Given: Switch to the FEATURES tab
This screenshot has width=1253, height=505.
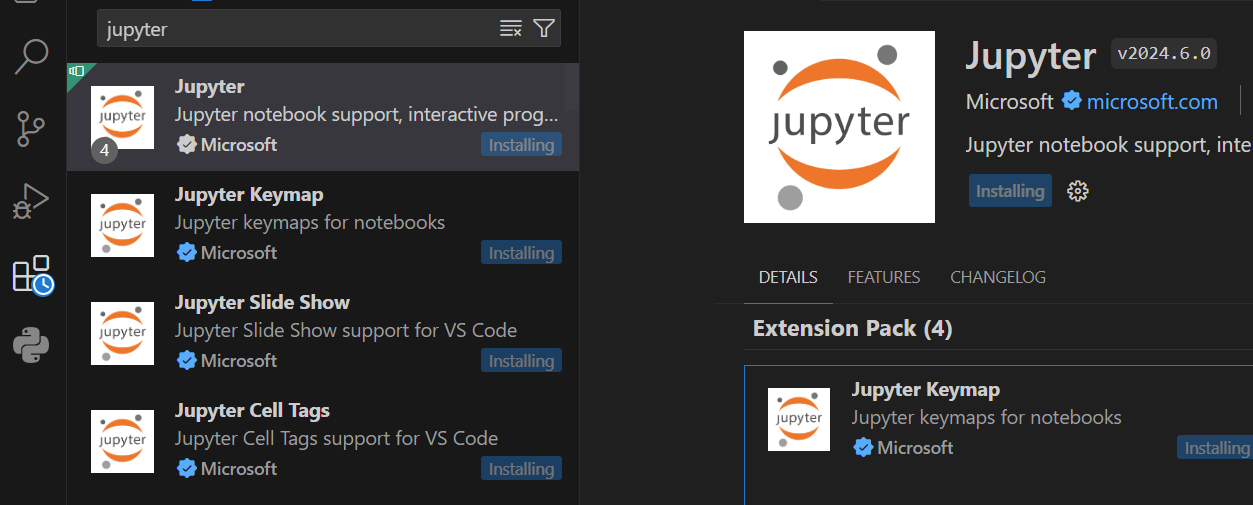Looking at the screenshot, I should click(884, 277).
